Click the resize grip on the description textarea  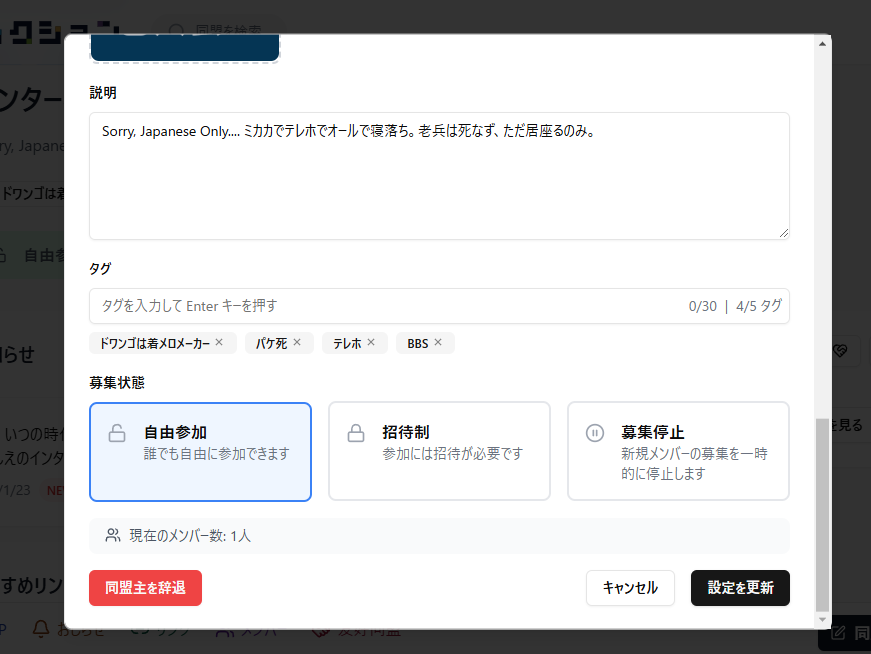tap(783, 233)
